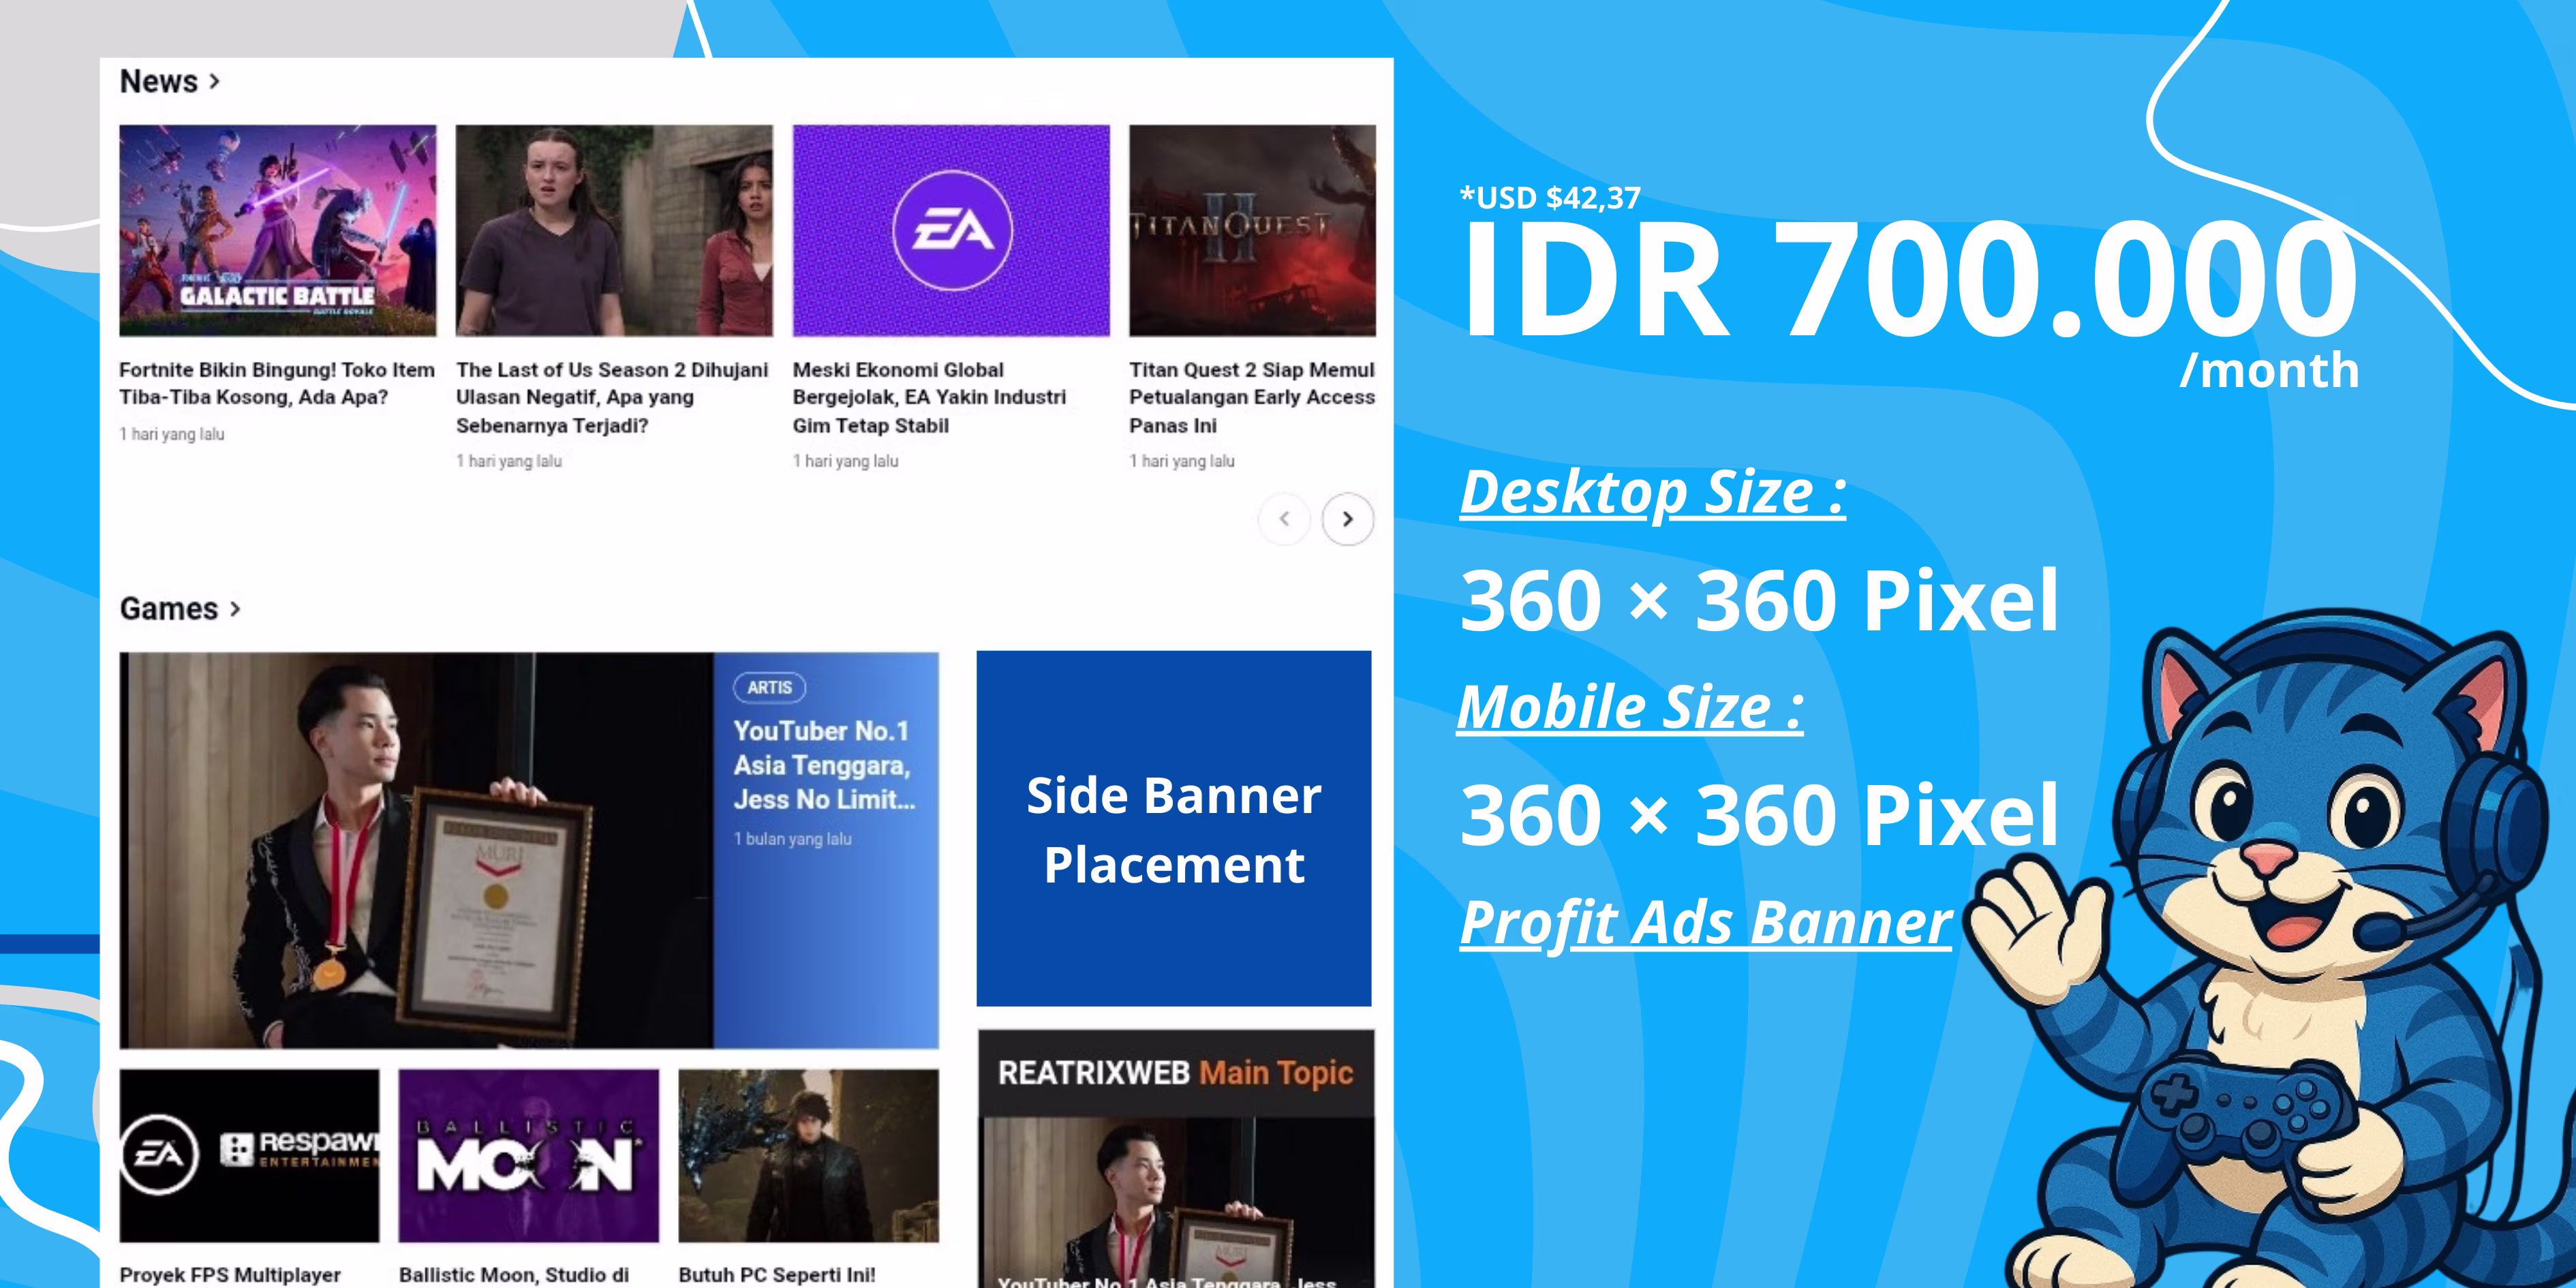Select the *USD $42,37 note
Viewport: 2576px width, 1288px height.
(x=1550, y=197)
